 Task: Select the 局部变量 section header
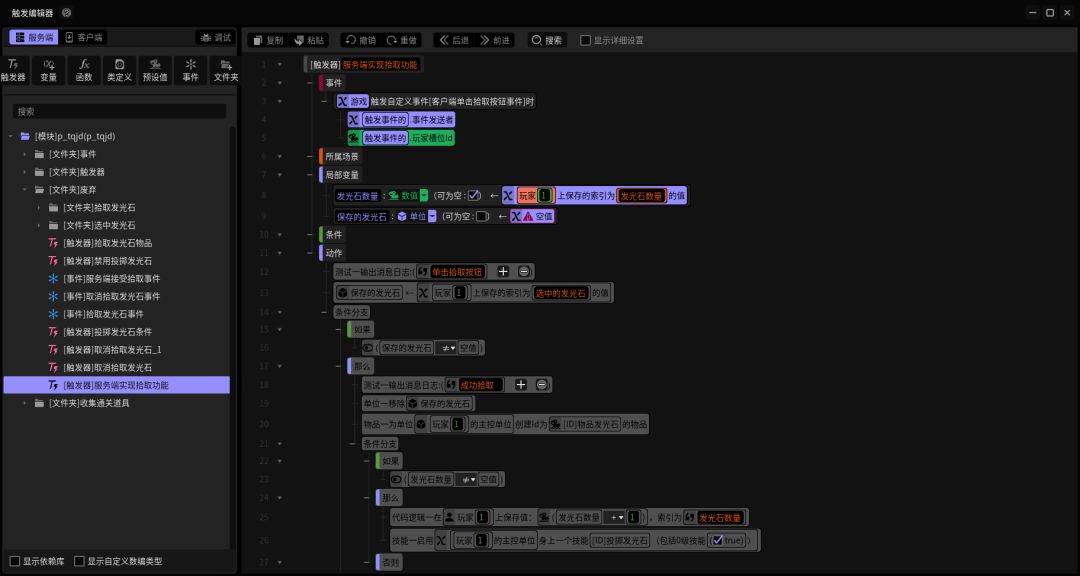click(341, 175)
